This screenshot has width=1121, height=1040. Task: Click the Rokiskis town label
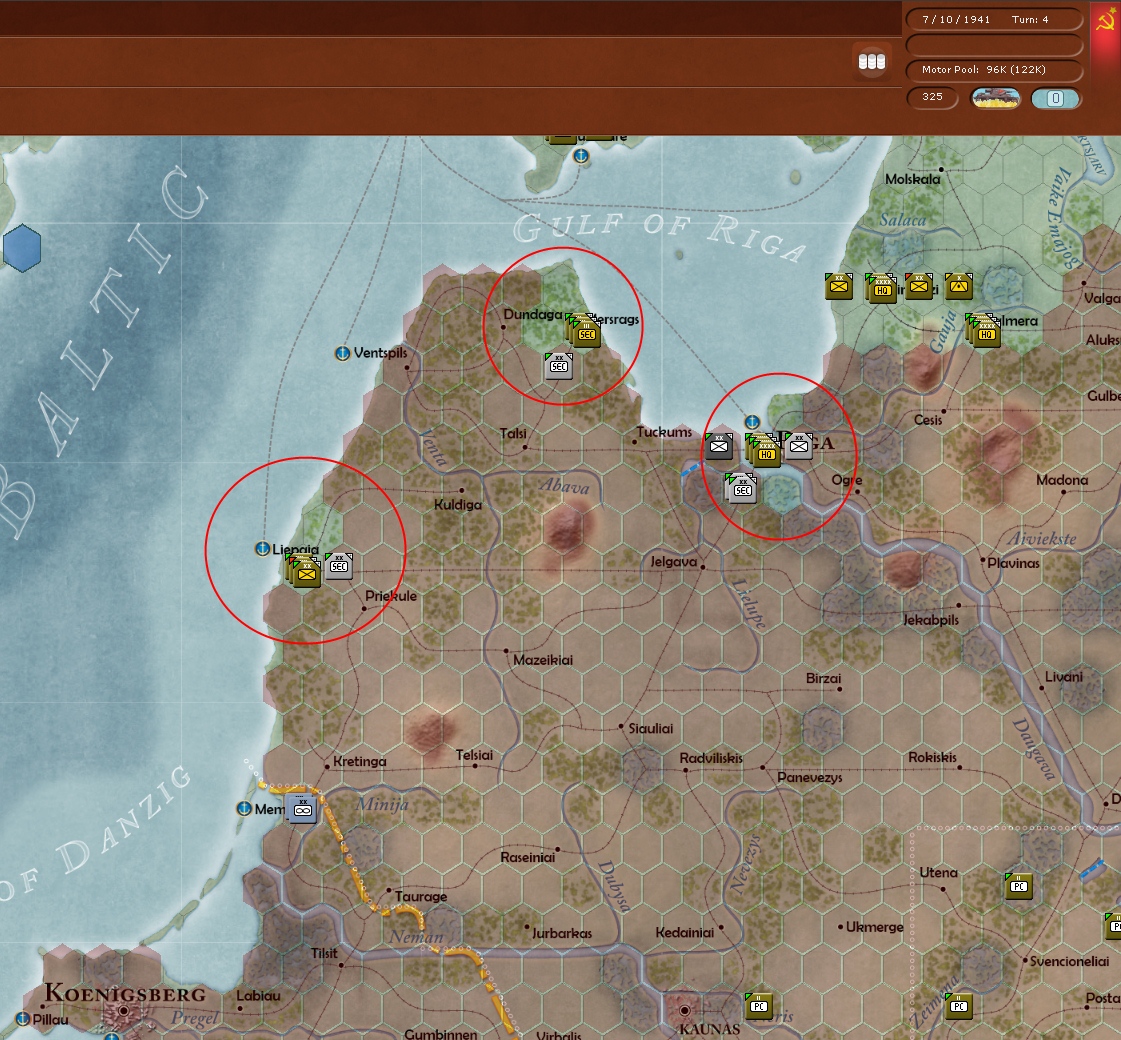(932, 758)
